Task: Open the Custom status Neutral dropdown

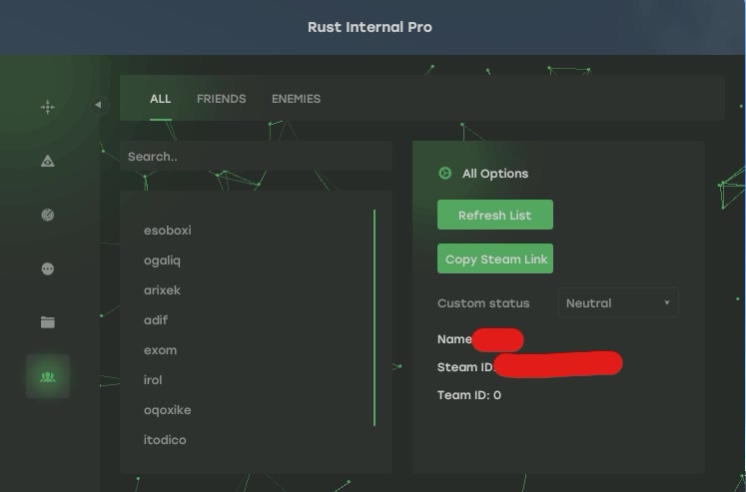Action: [617, 303]
